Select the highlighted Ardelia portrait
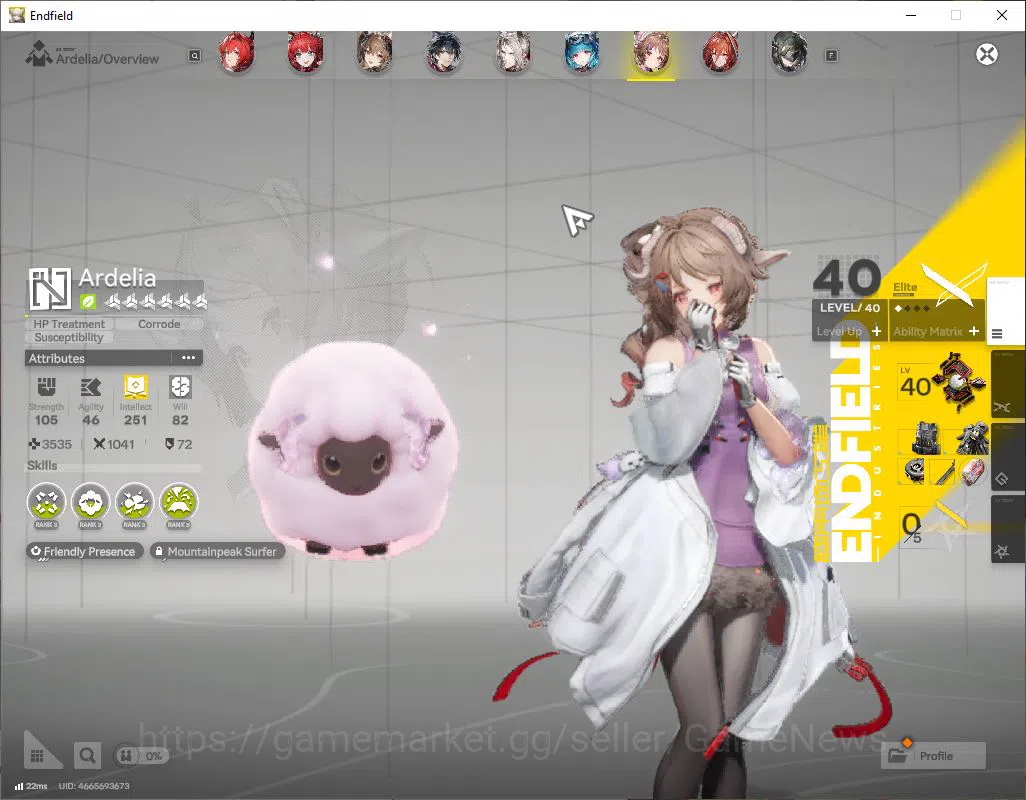Screen dimensions: 1026x800 [650, 52]
